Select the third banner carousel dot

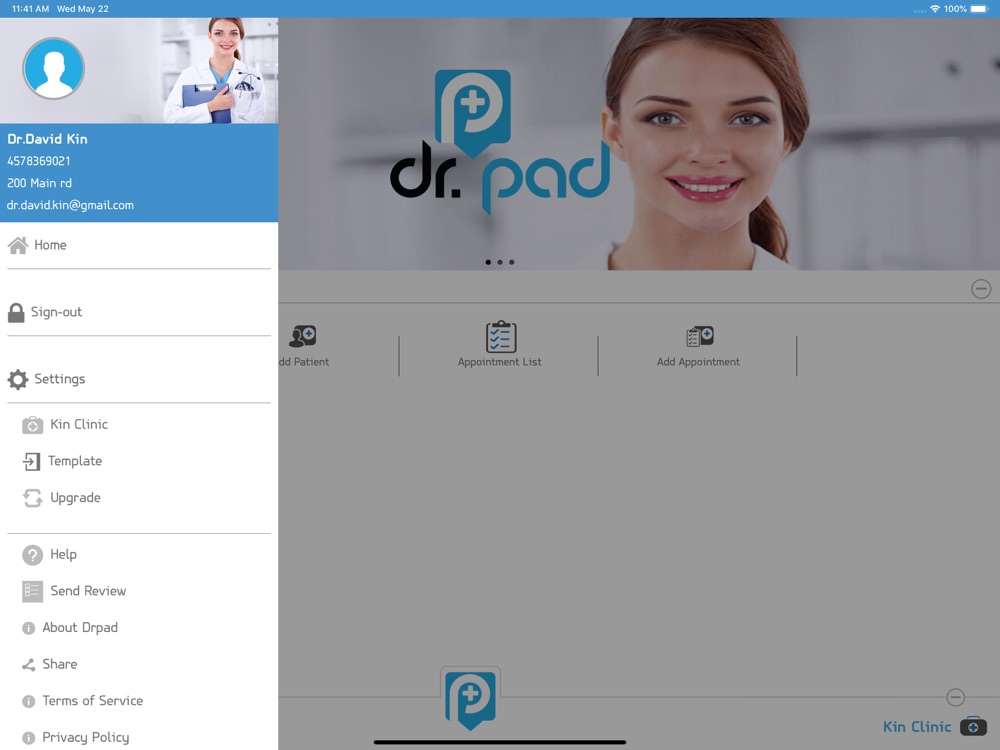point(511,262)
